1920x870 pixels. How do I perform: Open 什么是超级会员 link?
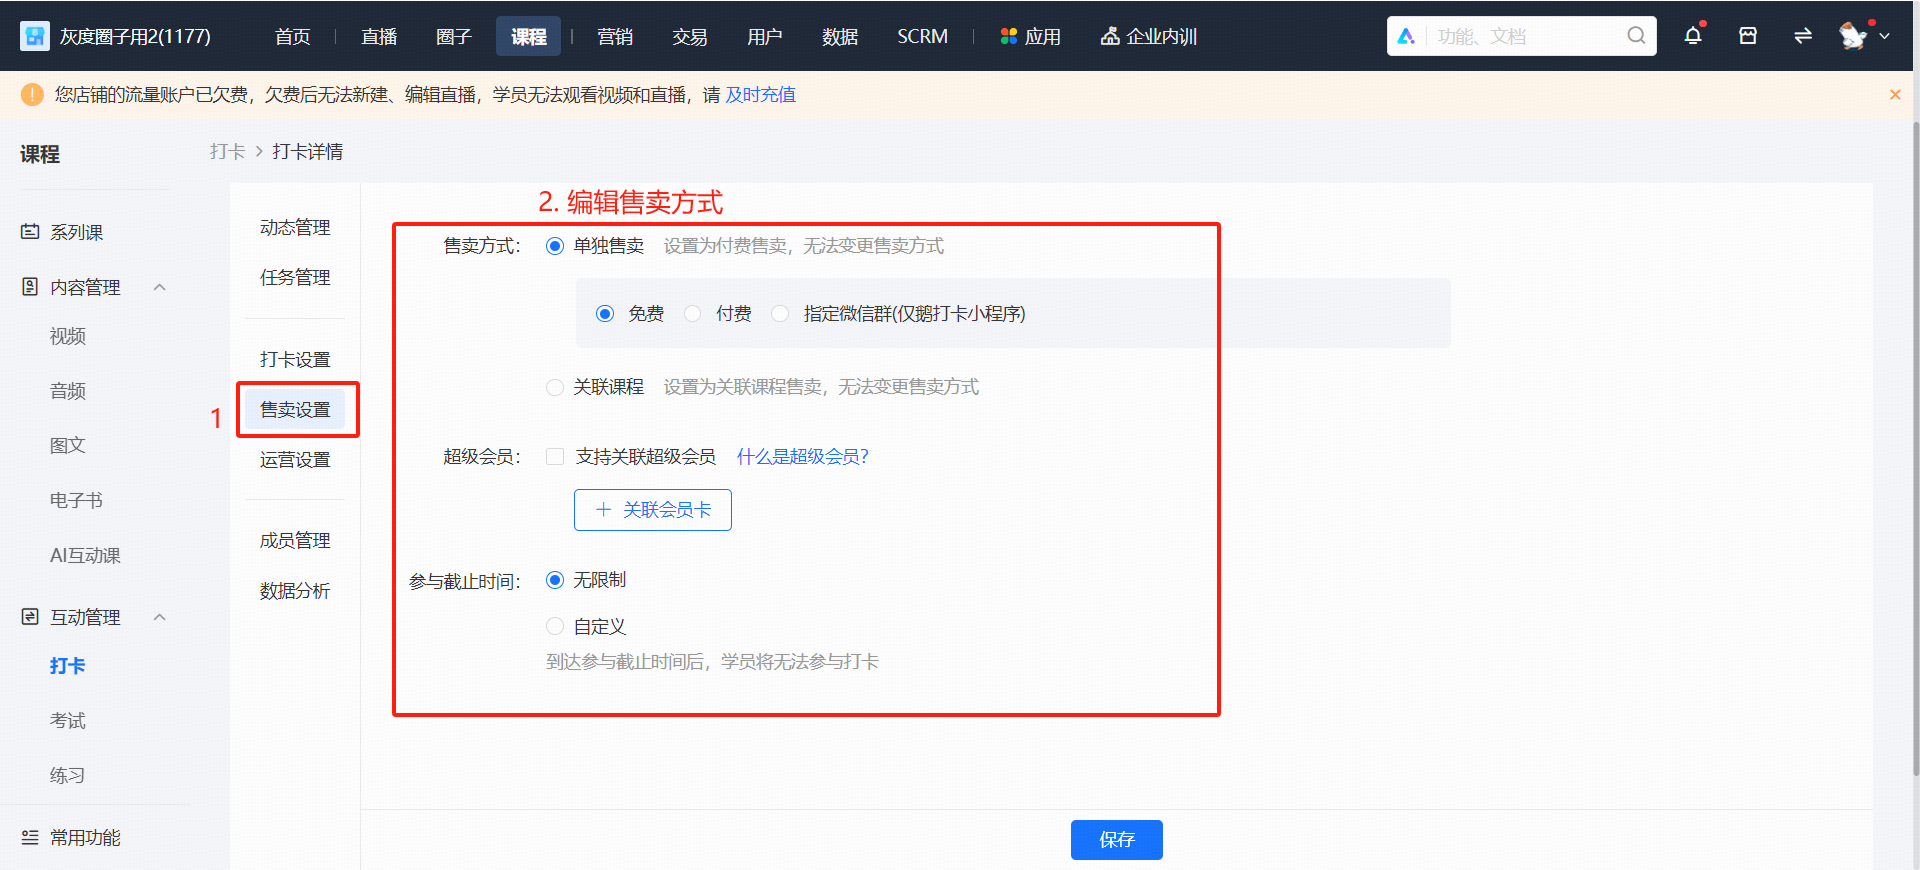(803, 457)
